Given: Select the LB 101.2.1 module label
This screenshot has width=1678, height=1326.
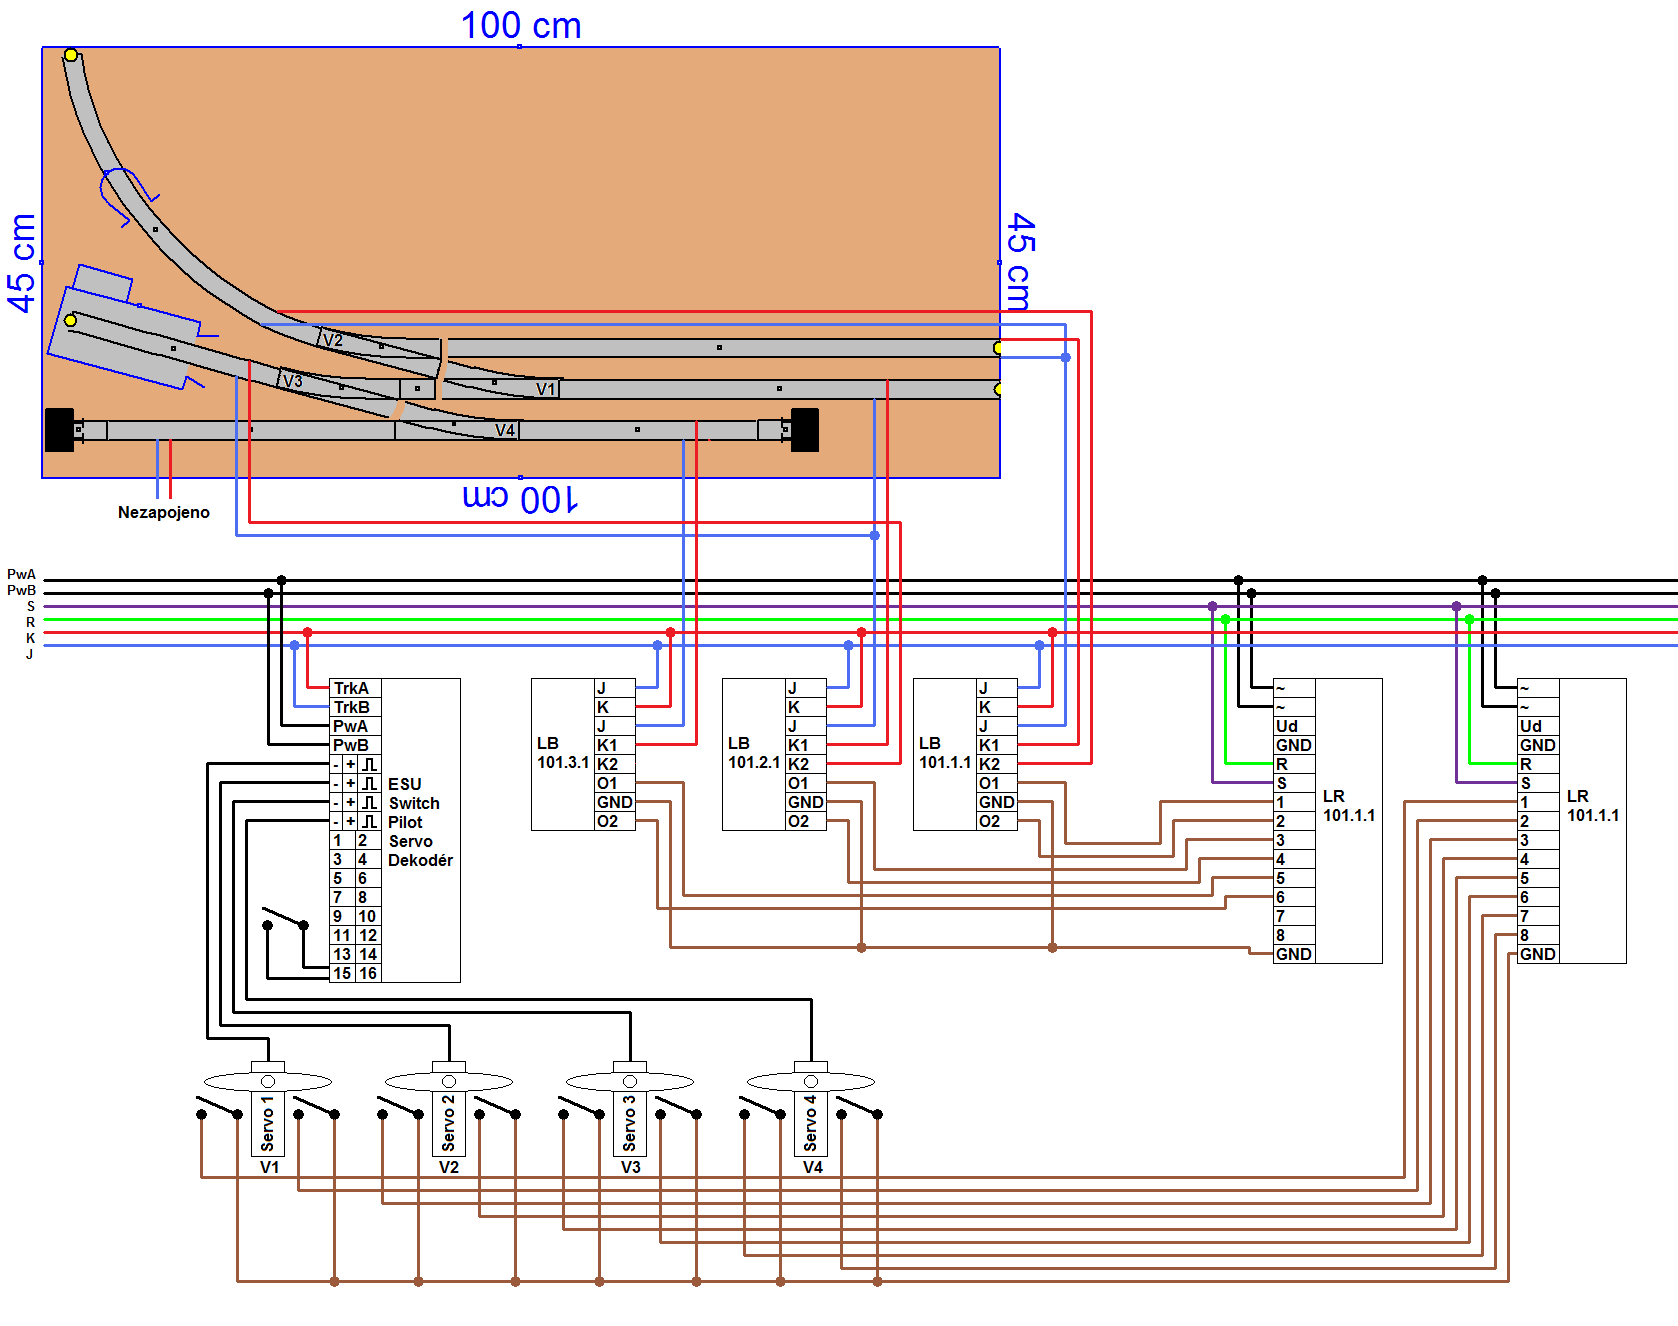Looking at the screenshot, I should point(754,753).
